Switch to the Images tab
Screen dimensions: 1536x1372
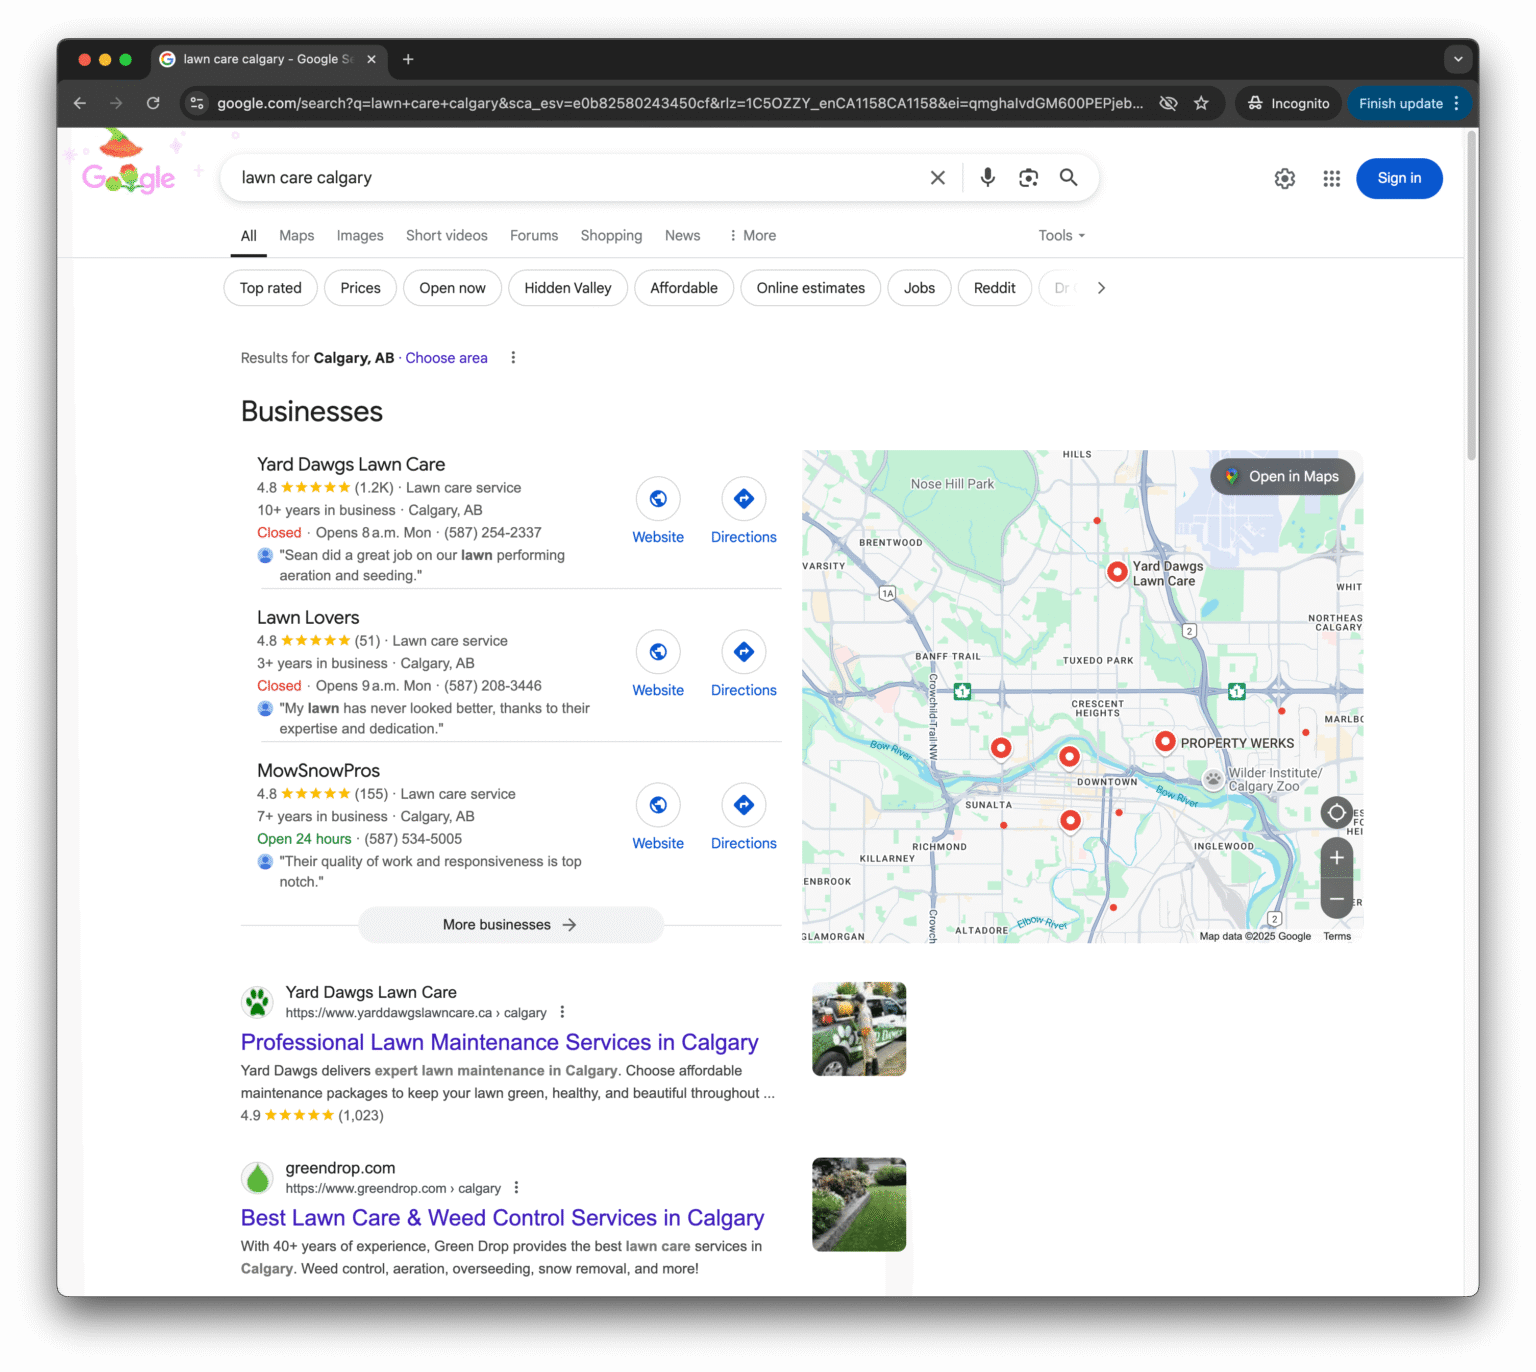[360, 236]
